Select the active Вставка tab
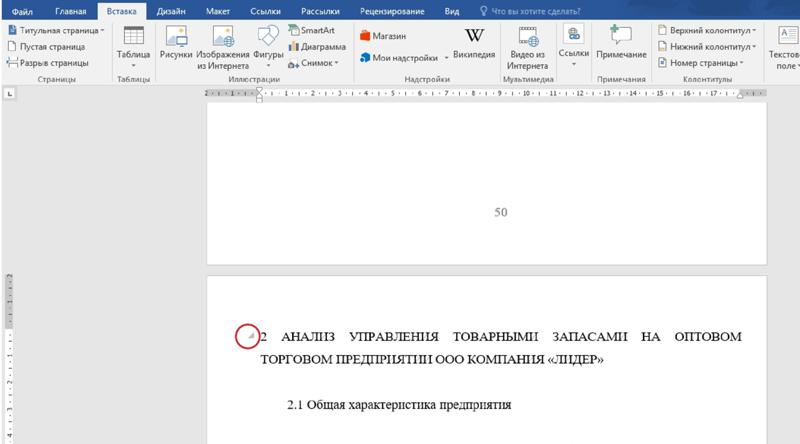Viewport: 800px width, 444px height. point(121,11)
